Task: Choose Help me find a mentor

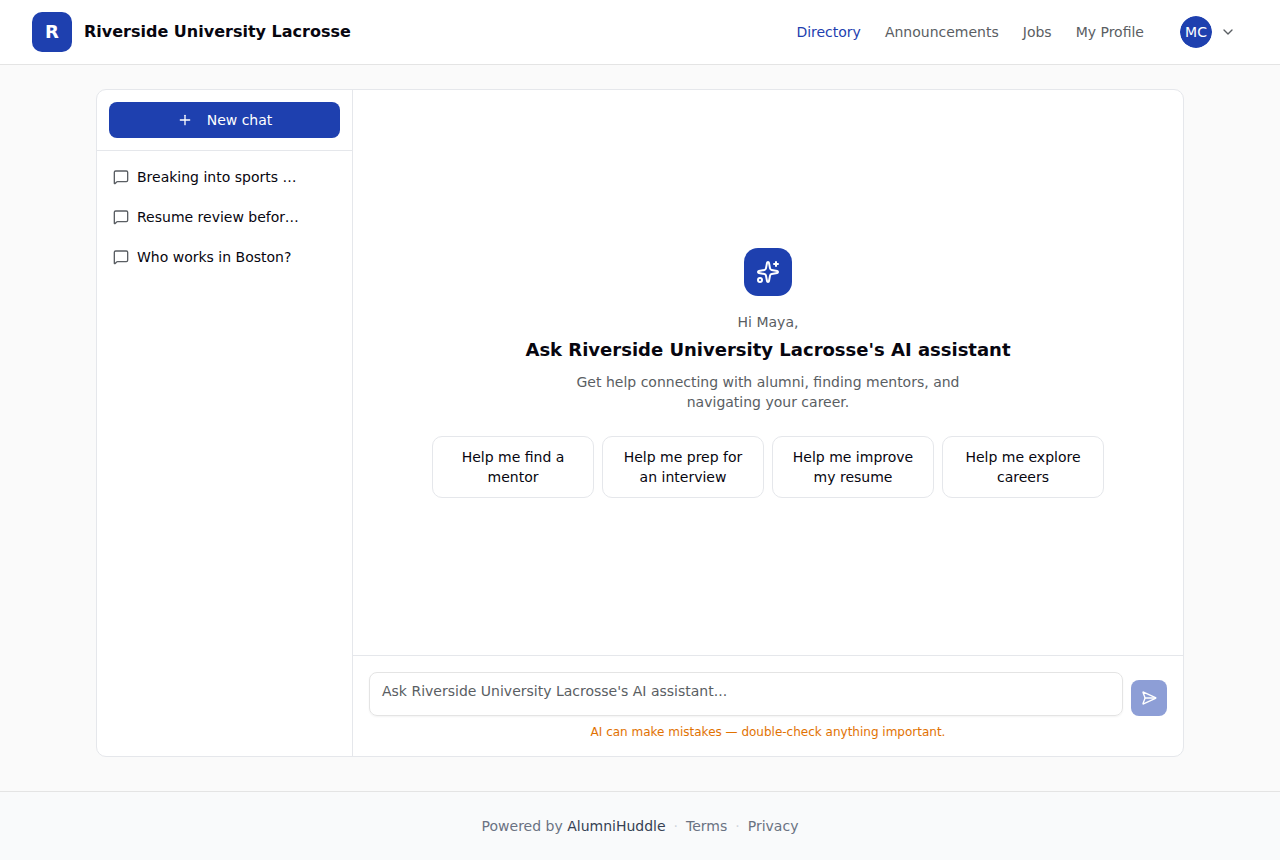Action: (x=513, y=467)
